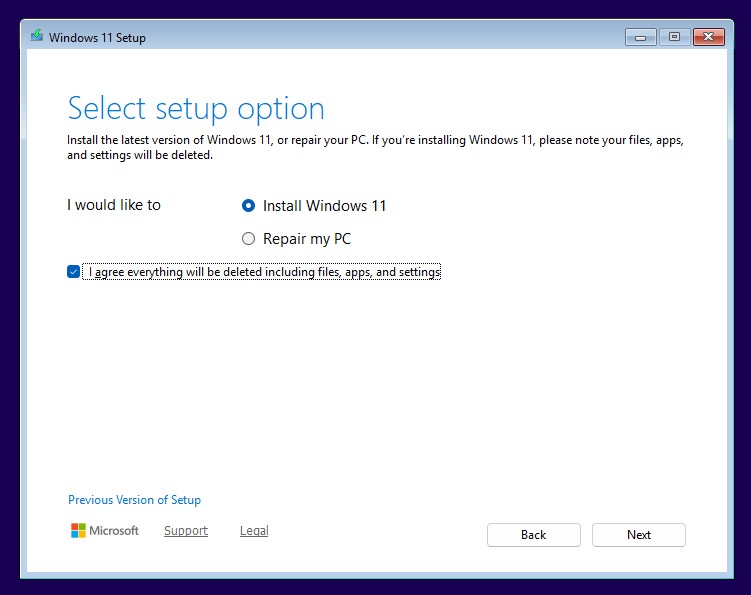Screen dimensions: 751x595
Task: Uncheck the agree everything will be deleted checkbox
Action: 73,272
